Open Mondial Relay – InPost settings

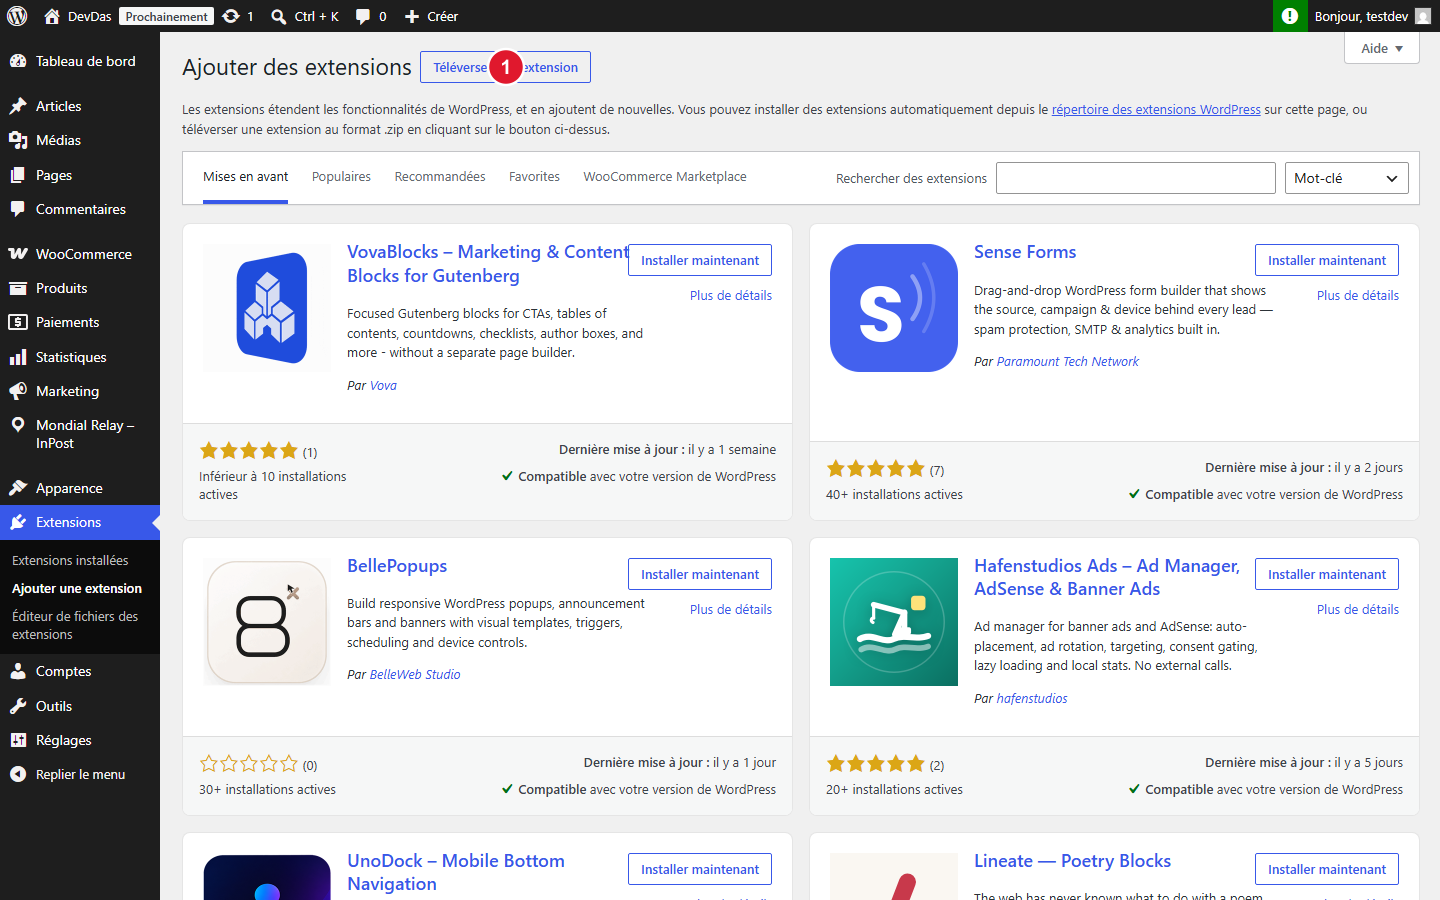click(80, 434)
